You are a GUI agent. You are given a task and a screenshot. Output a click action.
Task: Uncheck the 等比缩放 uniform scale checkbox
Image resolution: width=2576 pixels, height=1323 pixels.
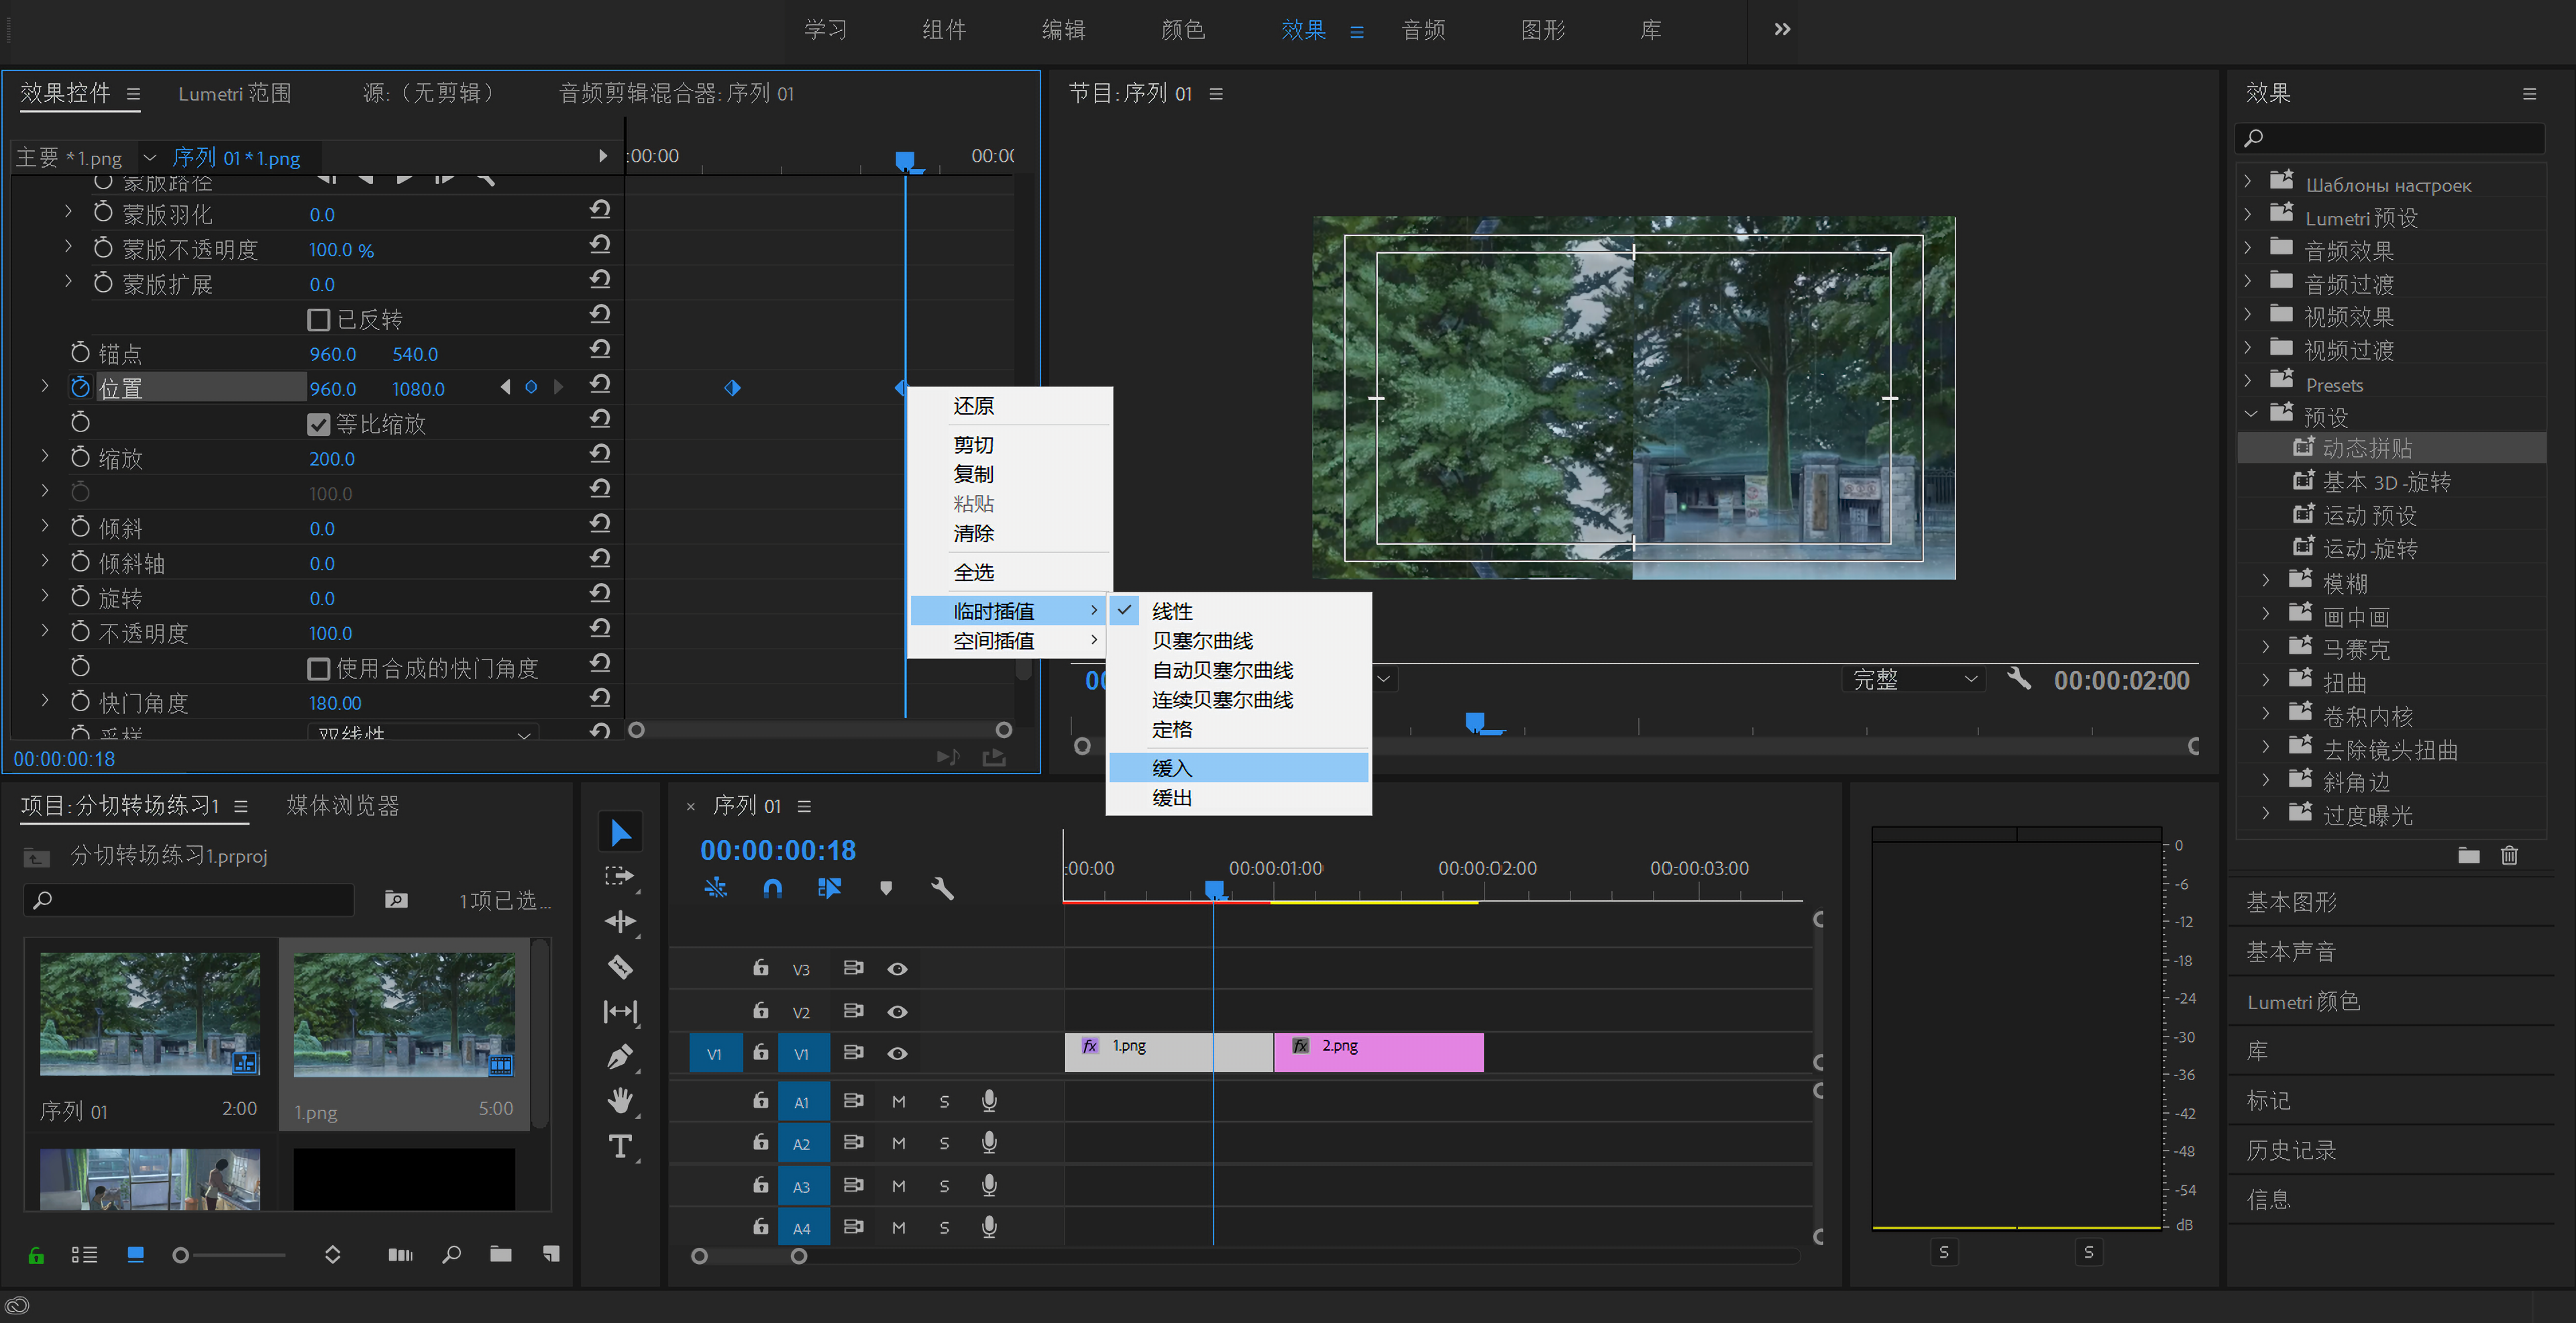[319, 425]
